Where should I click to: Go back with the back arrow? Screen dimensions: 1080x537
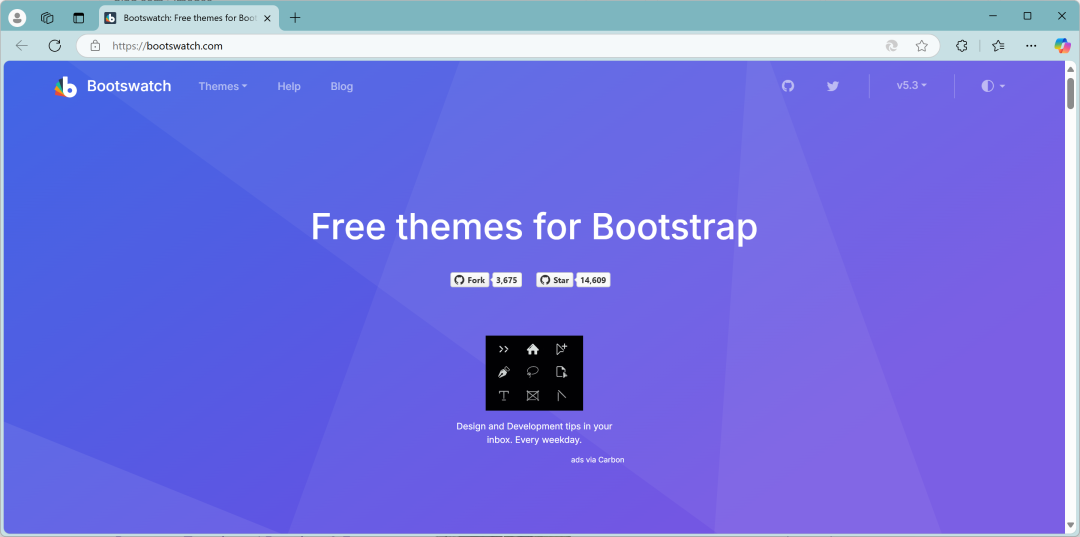point(22,46)
